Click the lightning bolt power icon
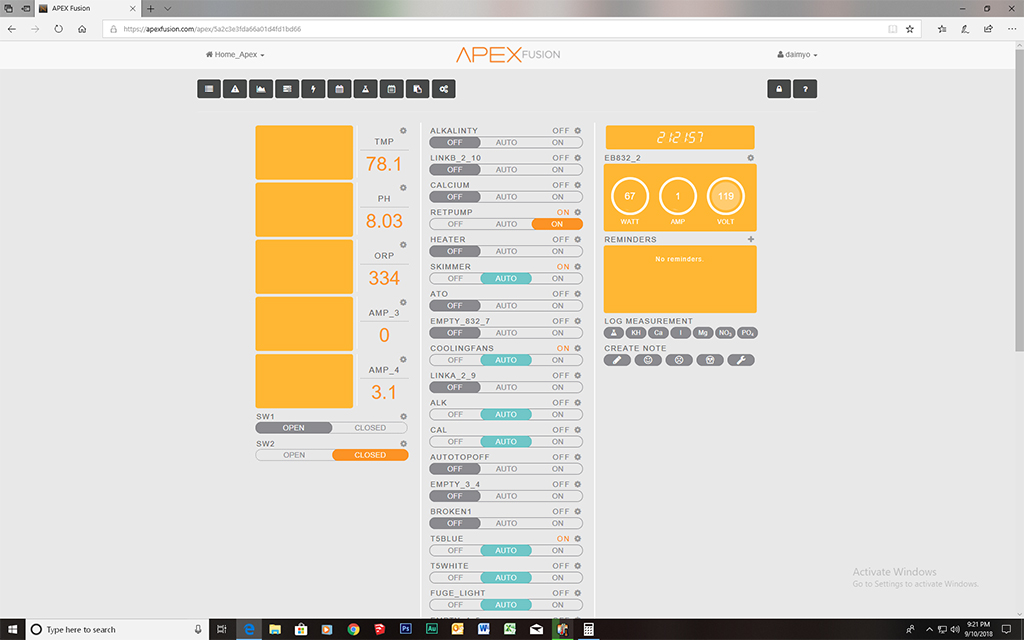Screen dimensions: 1024x640 (x=313, y=89)
